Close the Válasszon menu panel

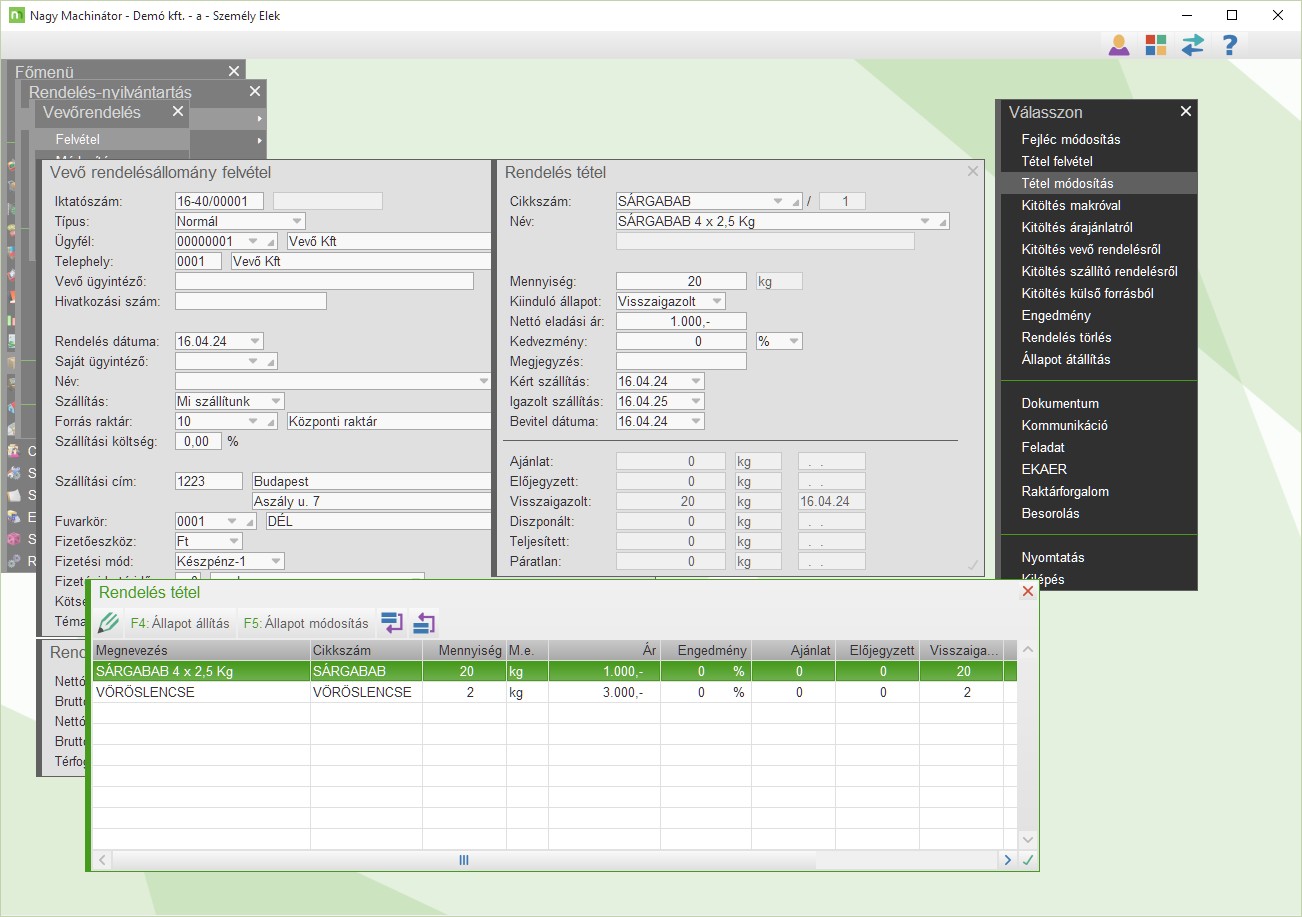pyautogui.click(x=1185, y=112)
